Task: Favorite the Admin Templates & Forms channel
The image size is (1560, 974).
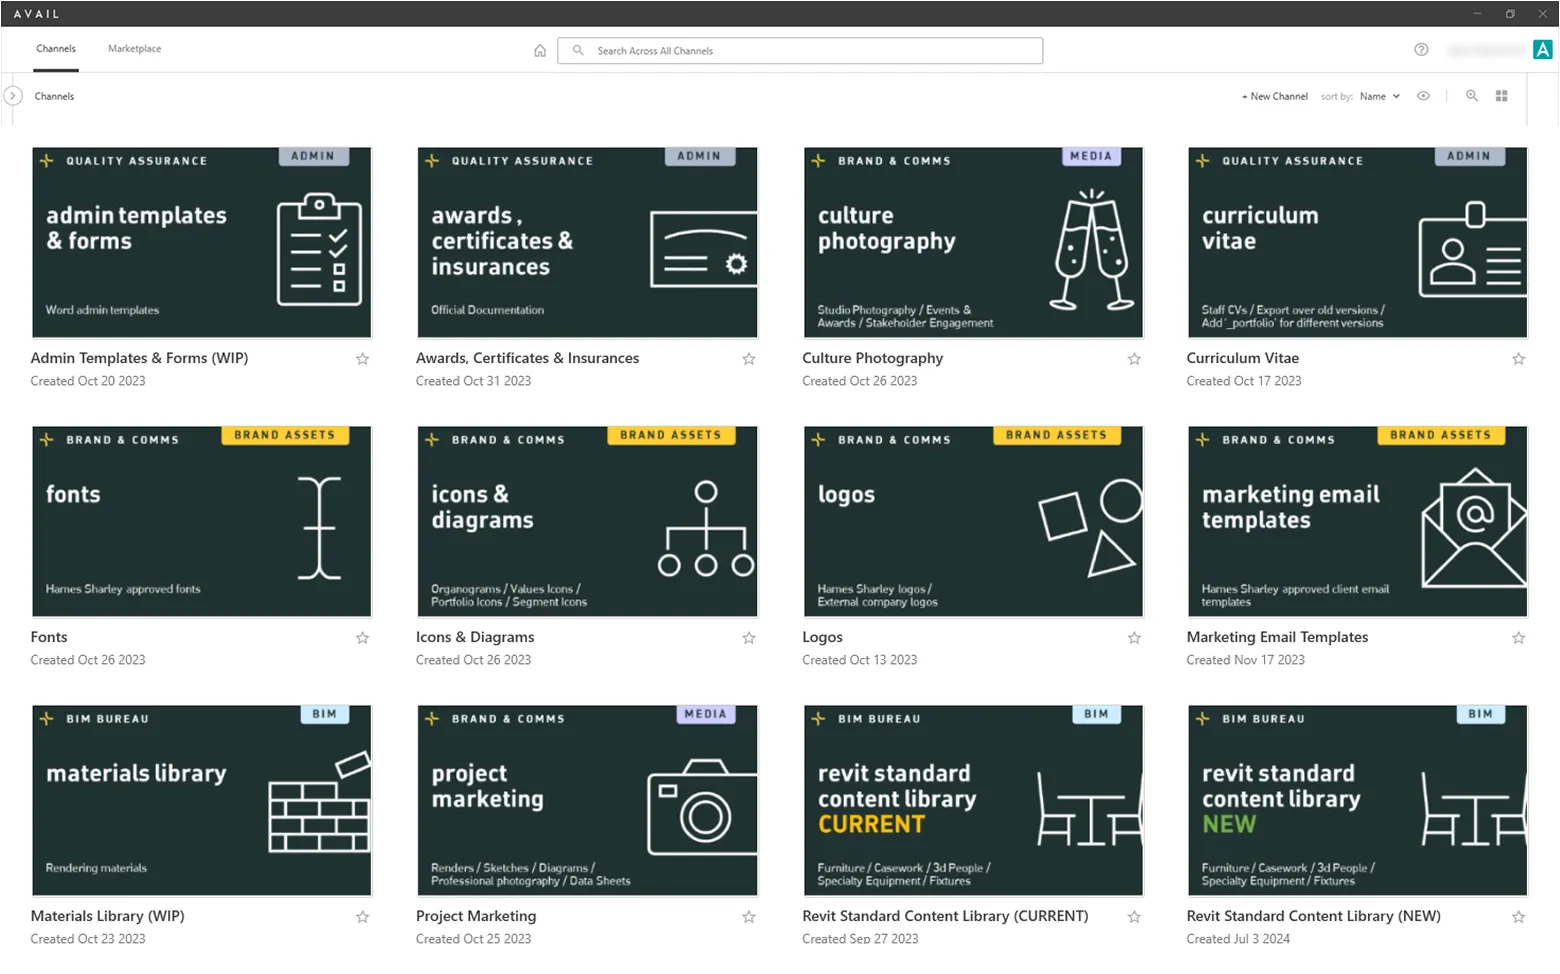Action: click(x=363, y=359)
